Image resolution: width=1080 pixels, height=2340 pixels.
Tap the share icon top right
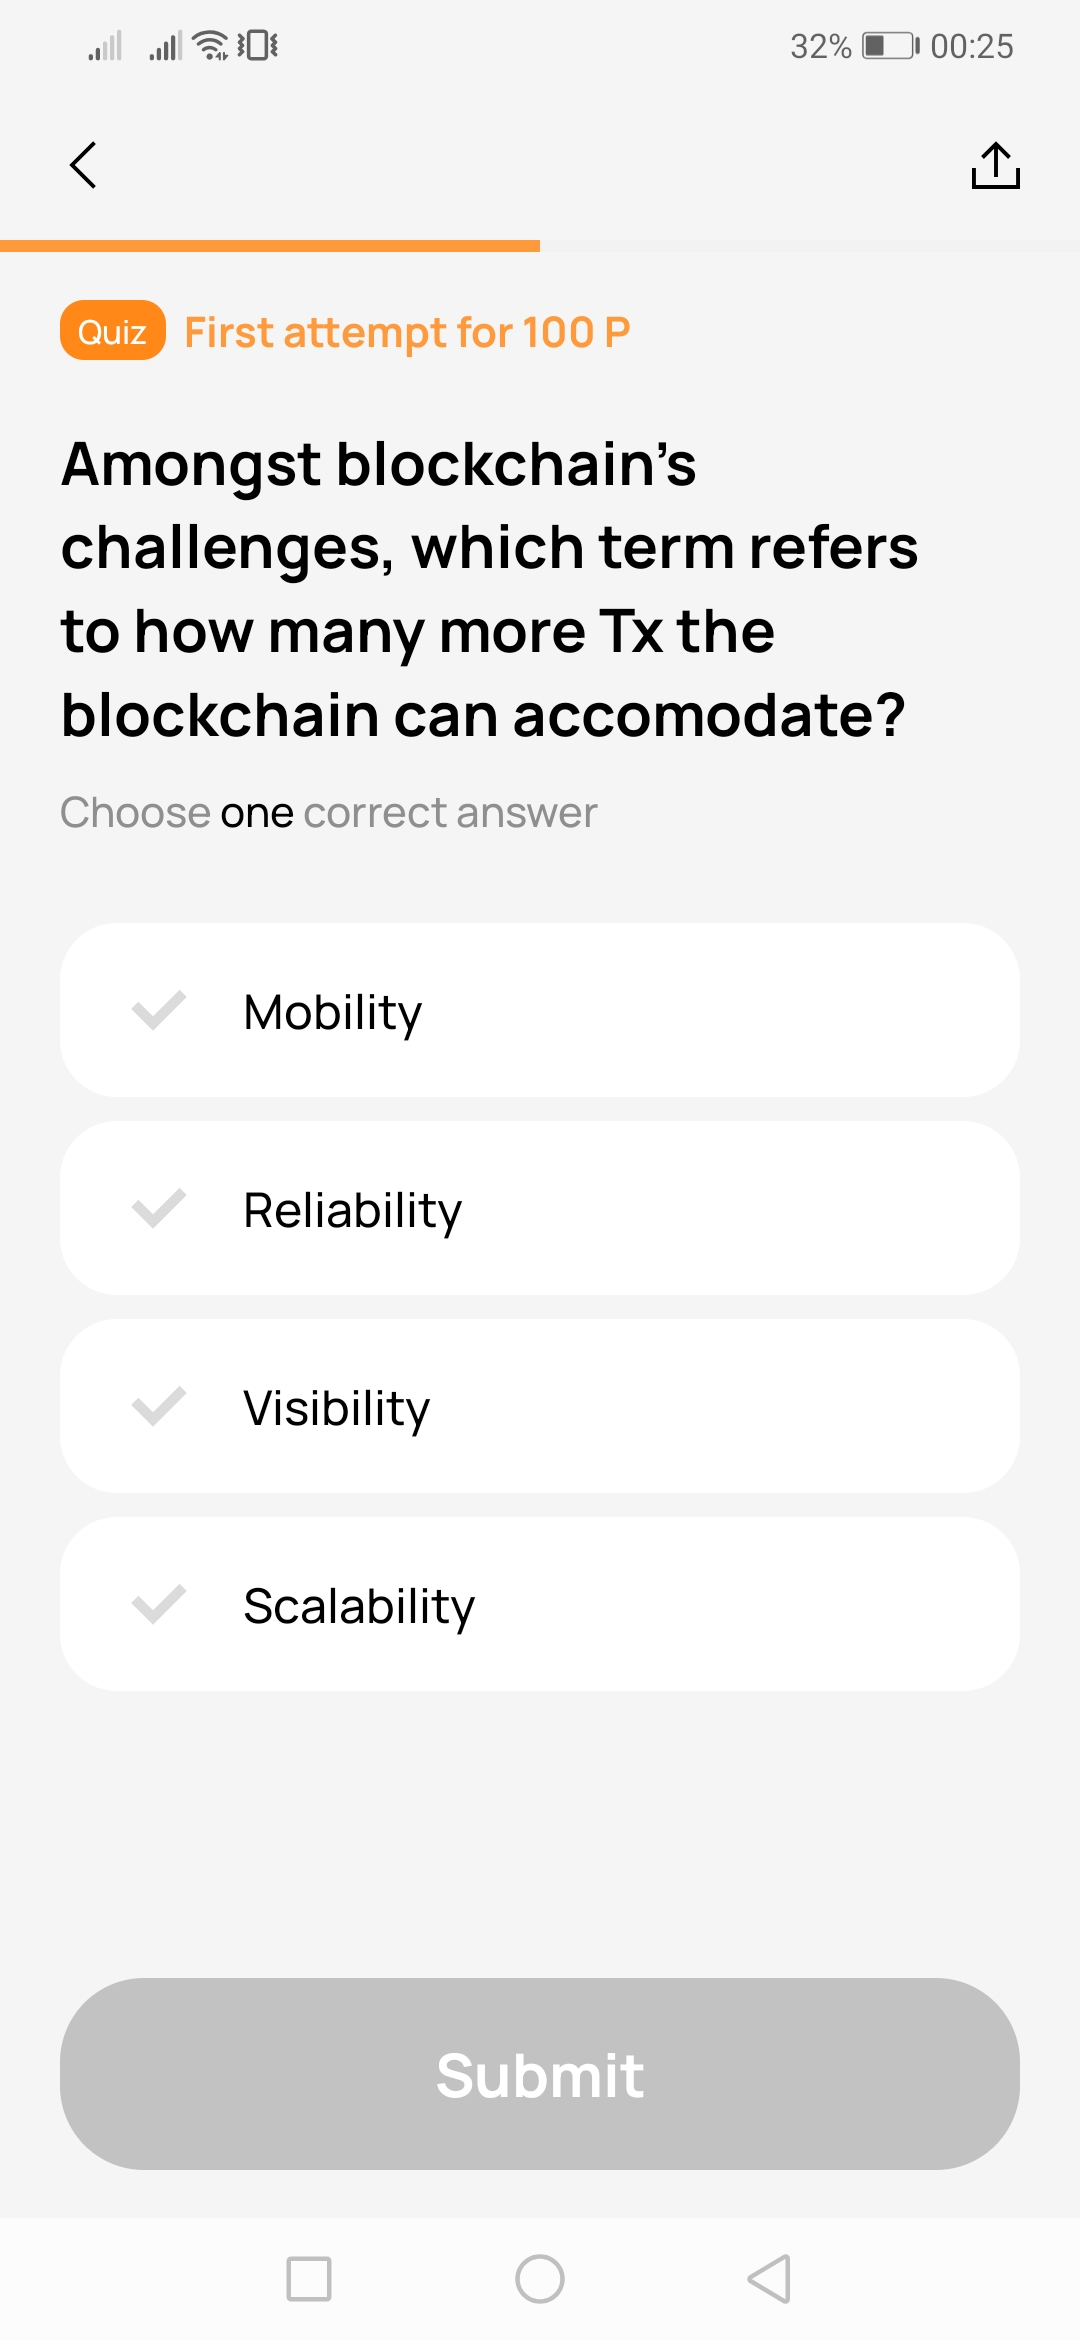pyautogui.click(x=995, y=165)
